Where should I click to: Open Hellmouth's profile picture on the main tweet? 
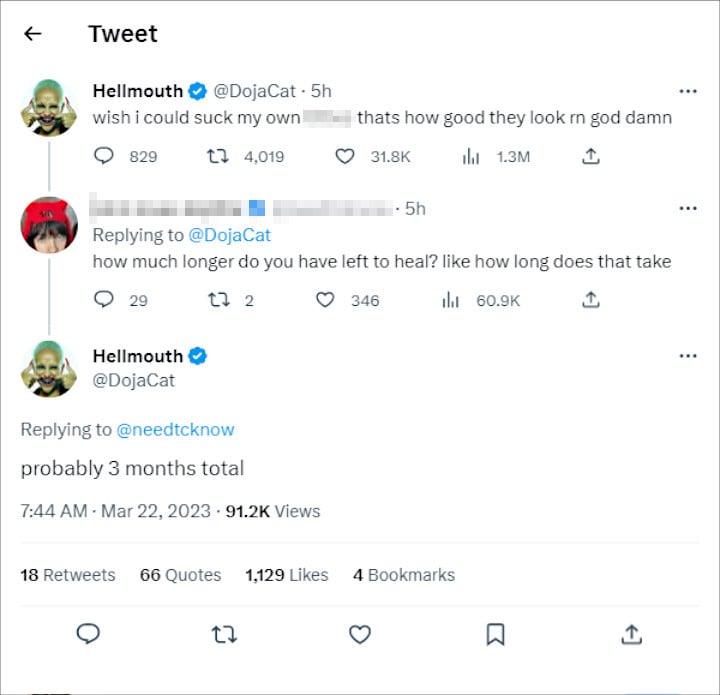pyautogui.click(x=49, y=369)
